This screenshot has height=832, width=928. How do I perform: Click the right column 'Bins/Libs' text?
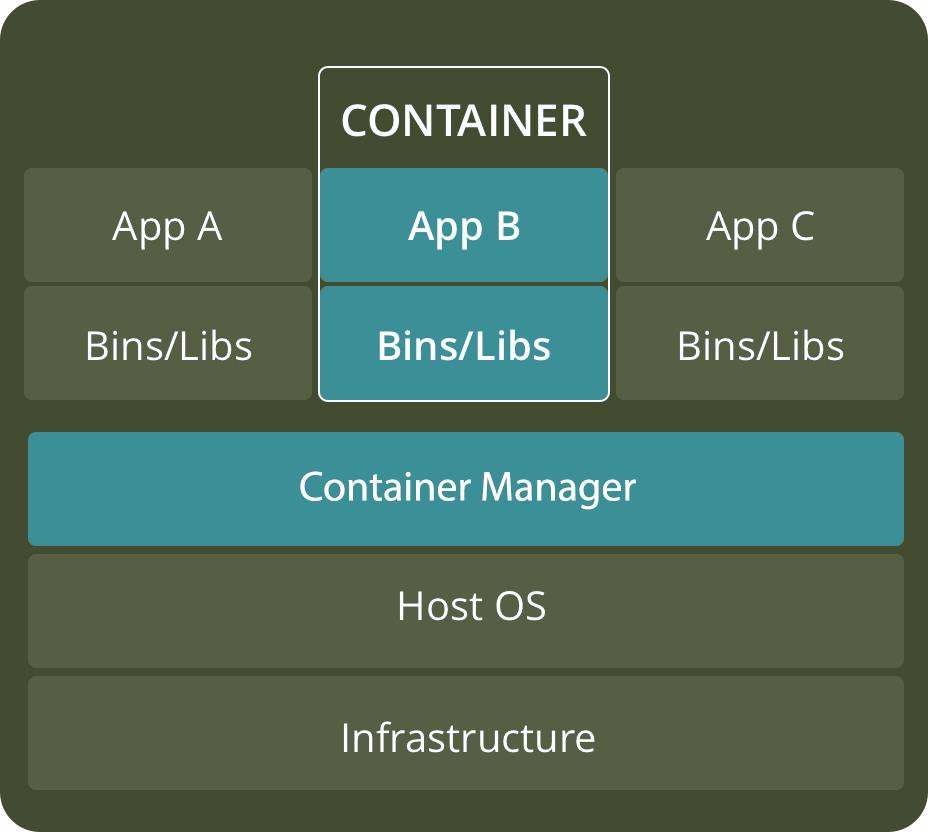760,346
